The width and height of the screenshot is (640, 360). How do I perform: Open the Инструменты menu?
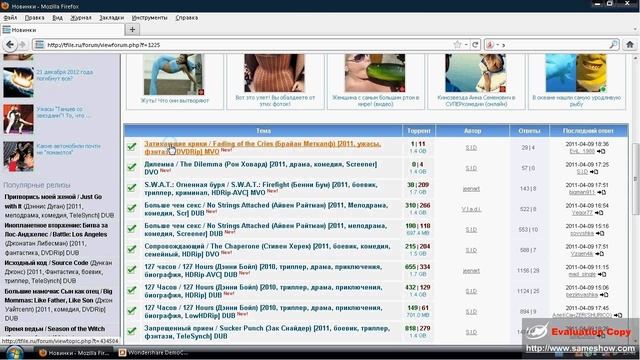[x=149, y=18]
